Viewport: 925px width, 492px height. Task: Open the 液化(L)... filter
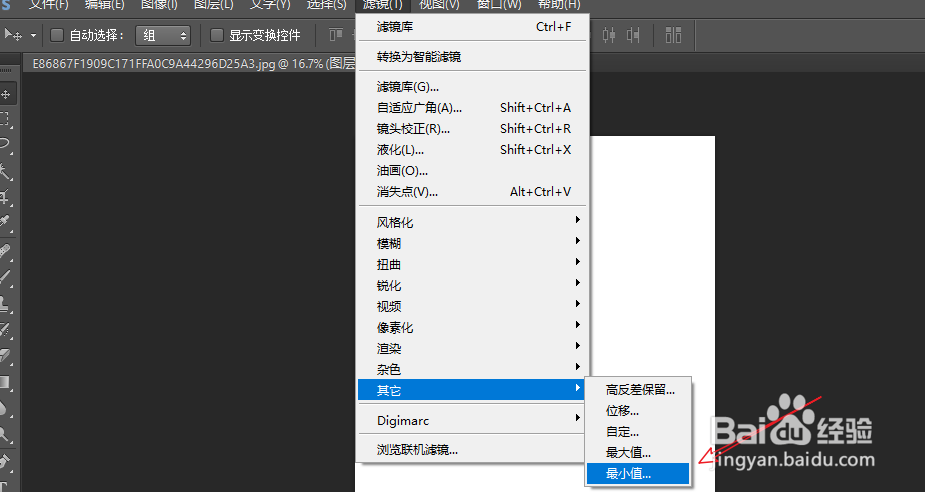coord(471,150)
